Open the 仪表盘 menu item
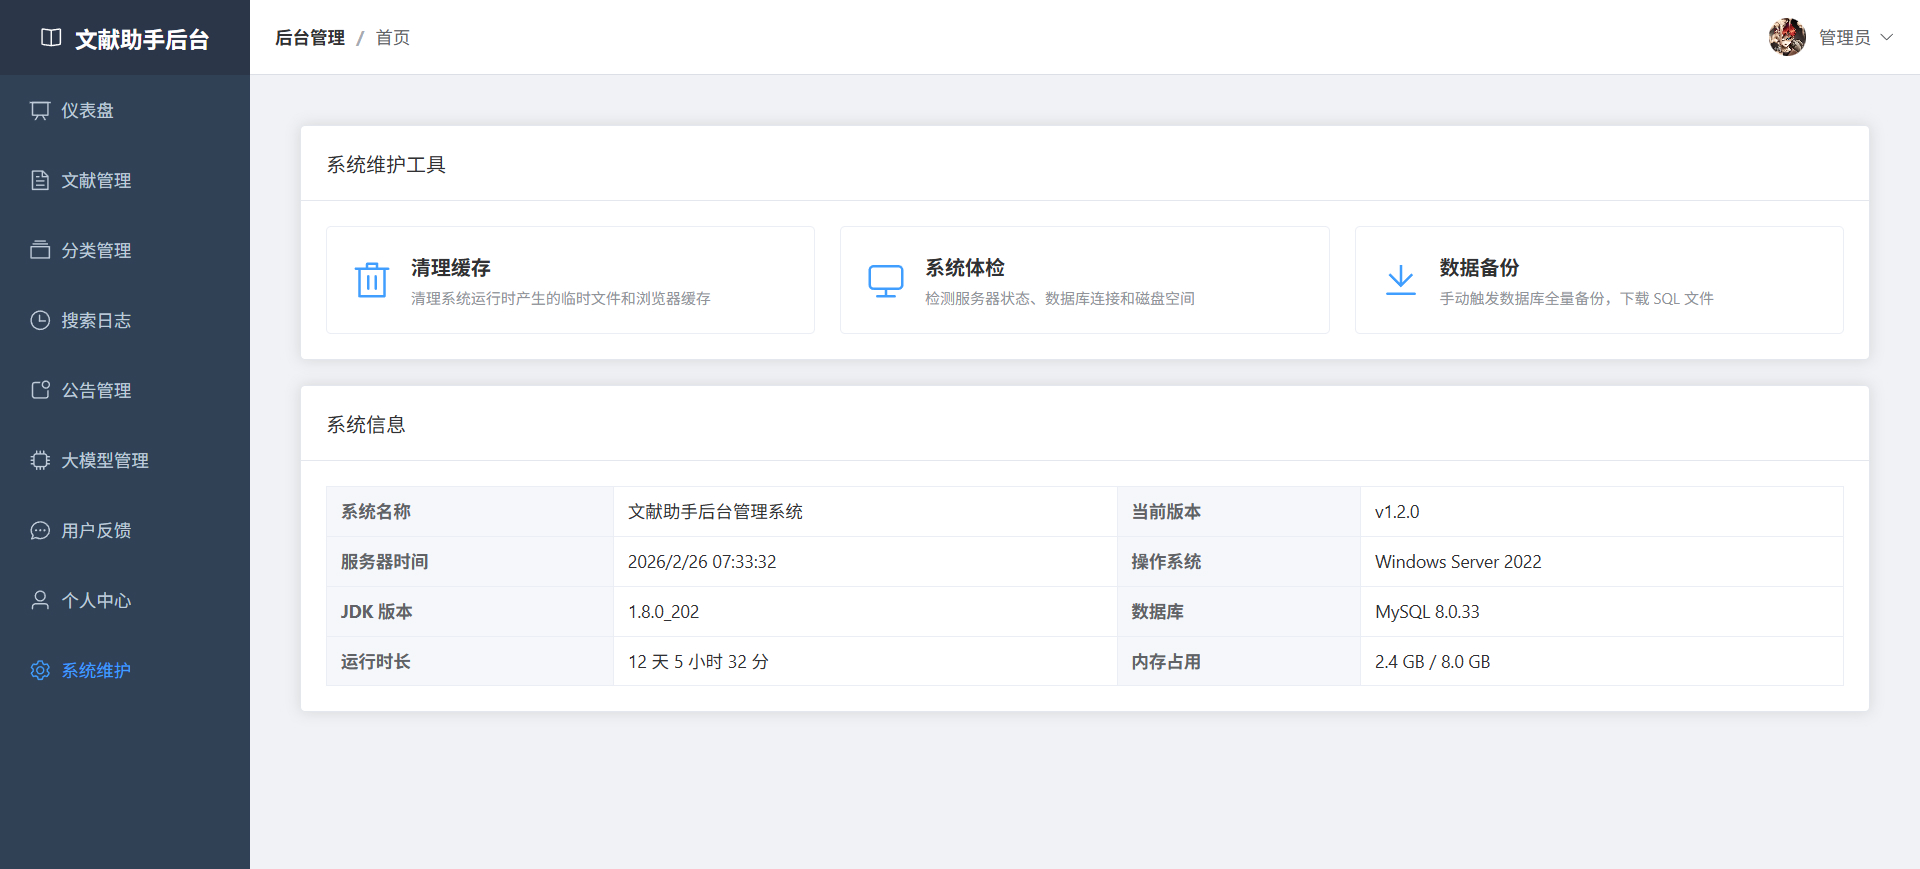Viewport: 1920px width, 869px height. 125,110
